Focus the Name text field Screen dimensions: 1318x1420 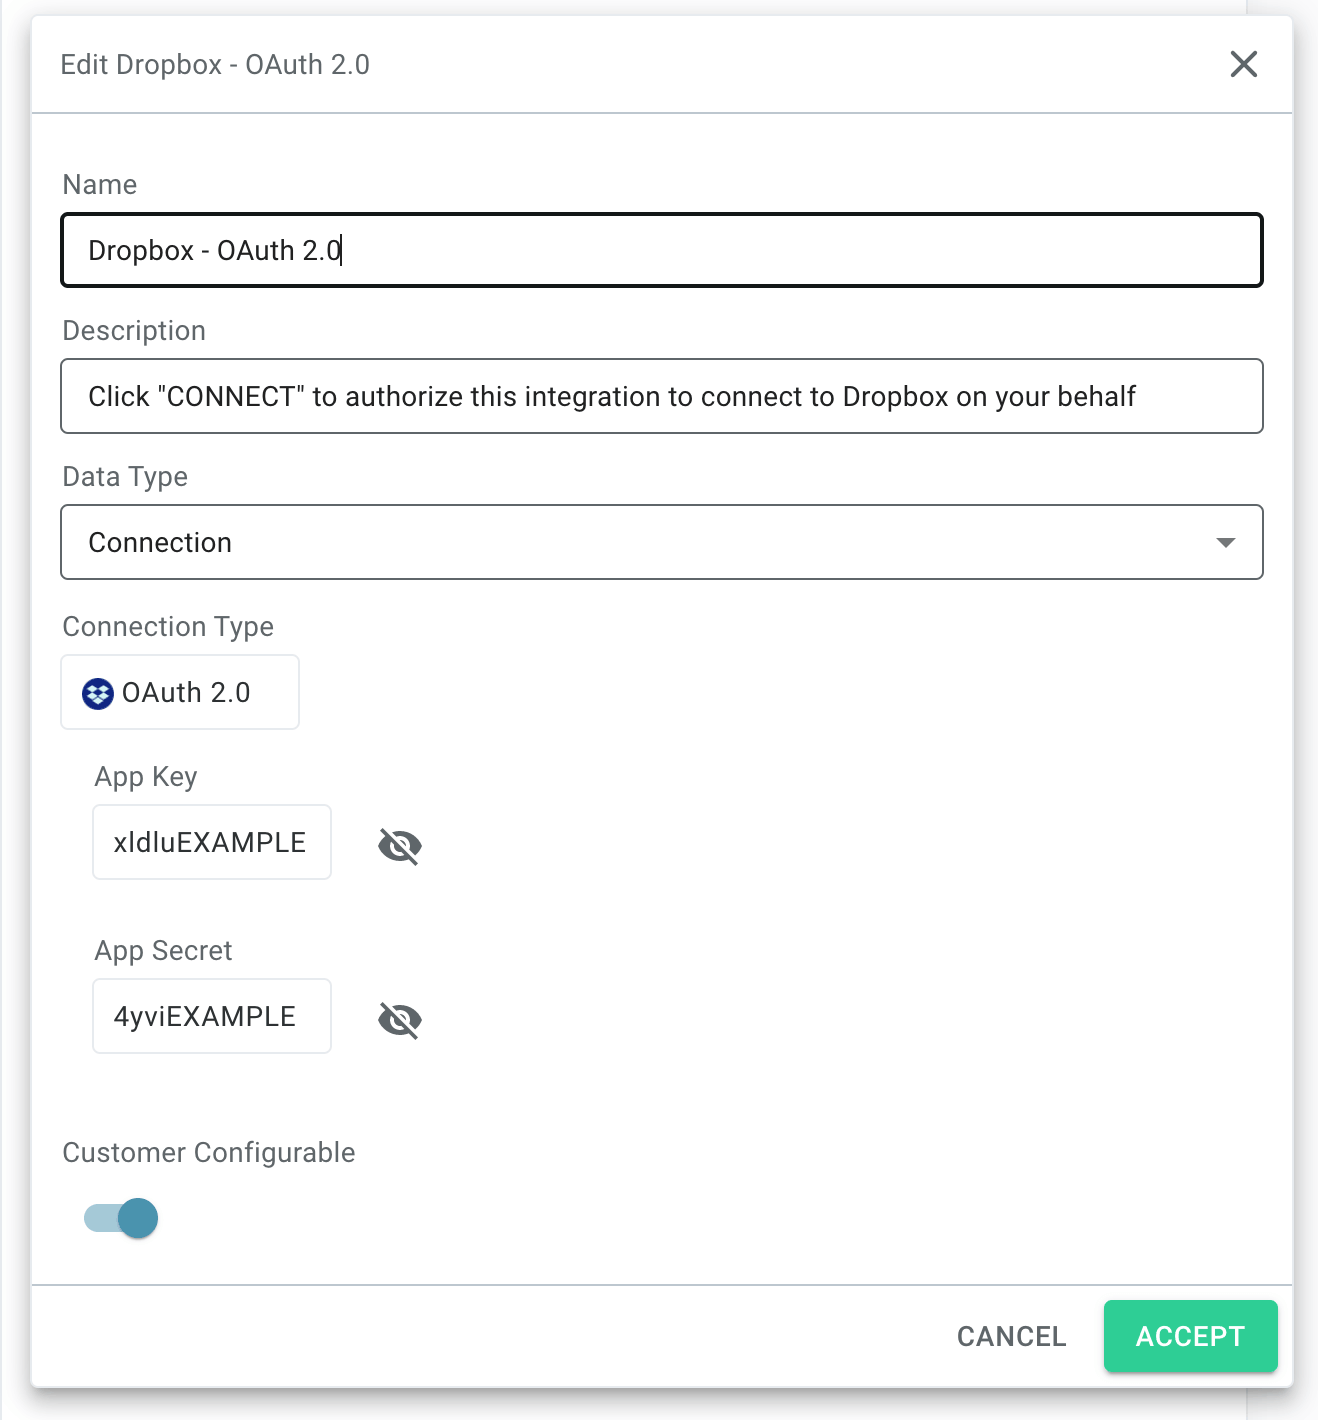coord(660,250)
